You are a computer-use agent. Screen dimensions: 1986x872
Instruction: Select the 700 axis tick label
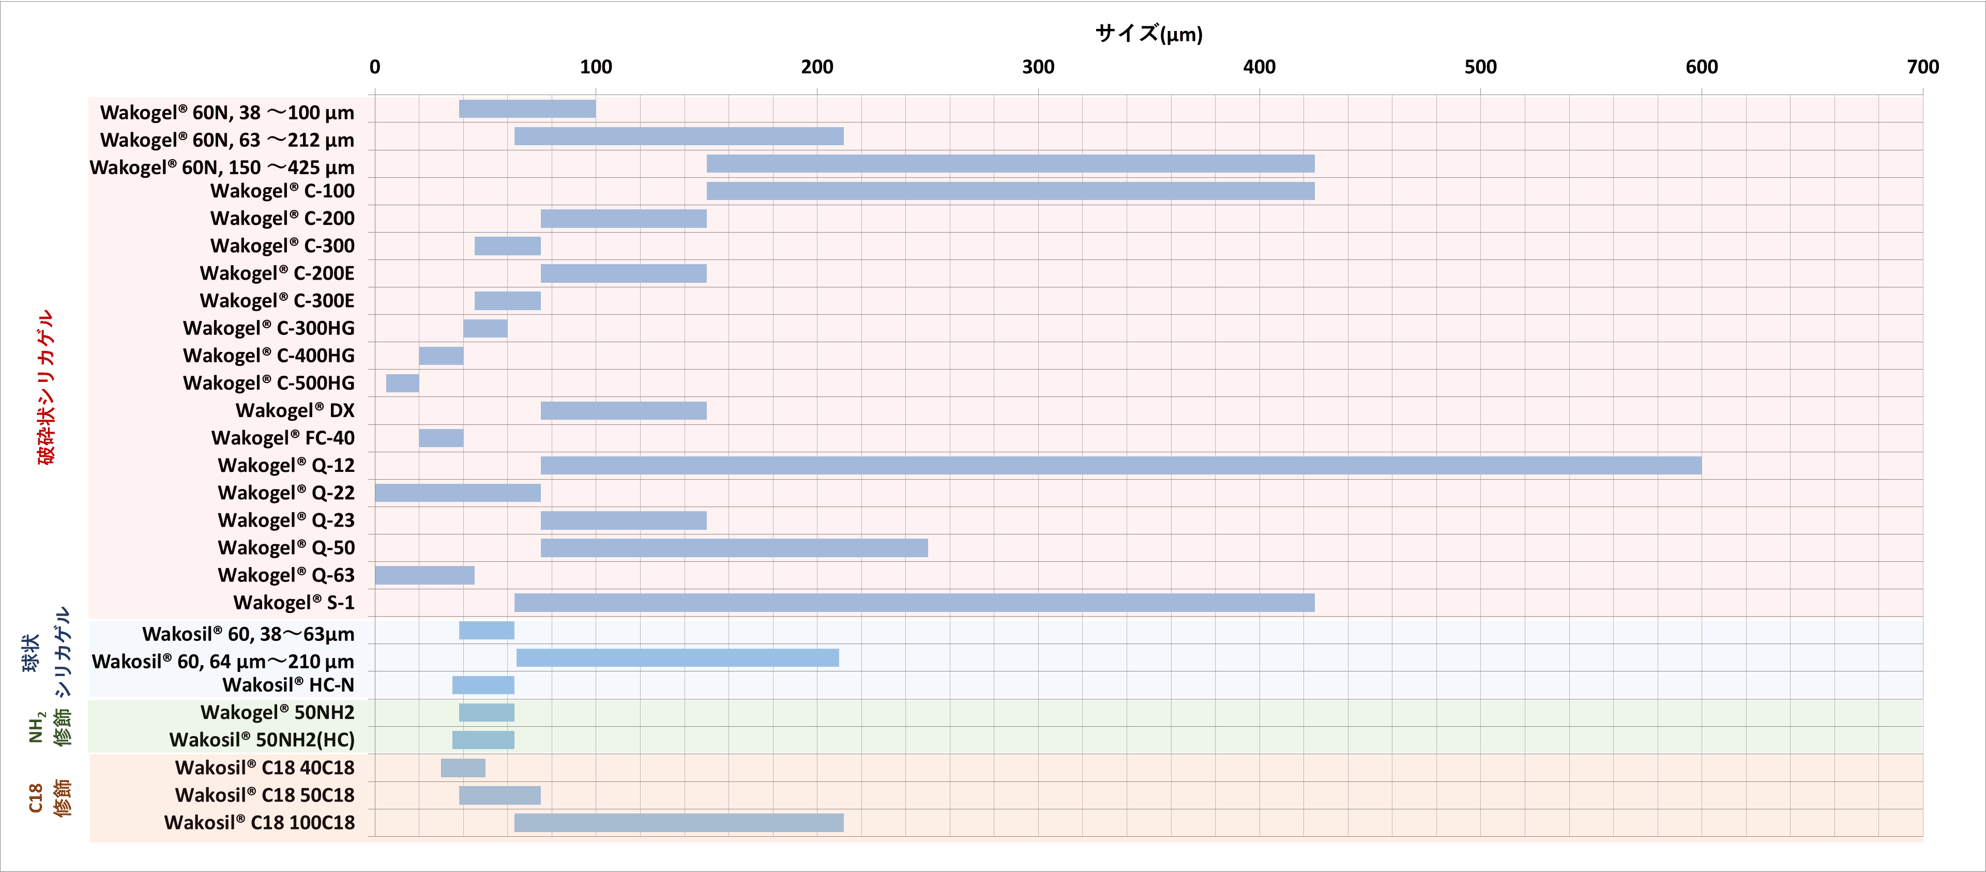1922,67
